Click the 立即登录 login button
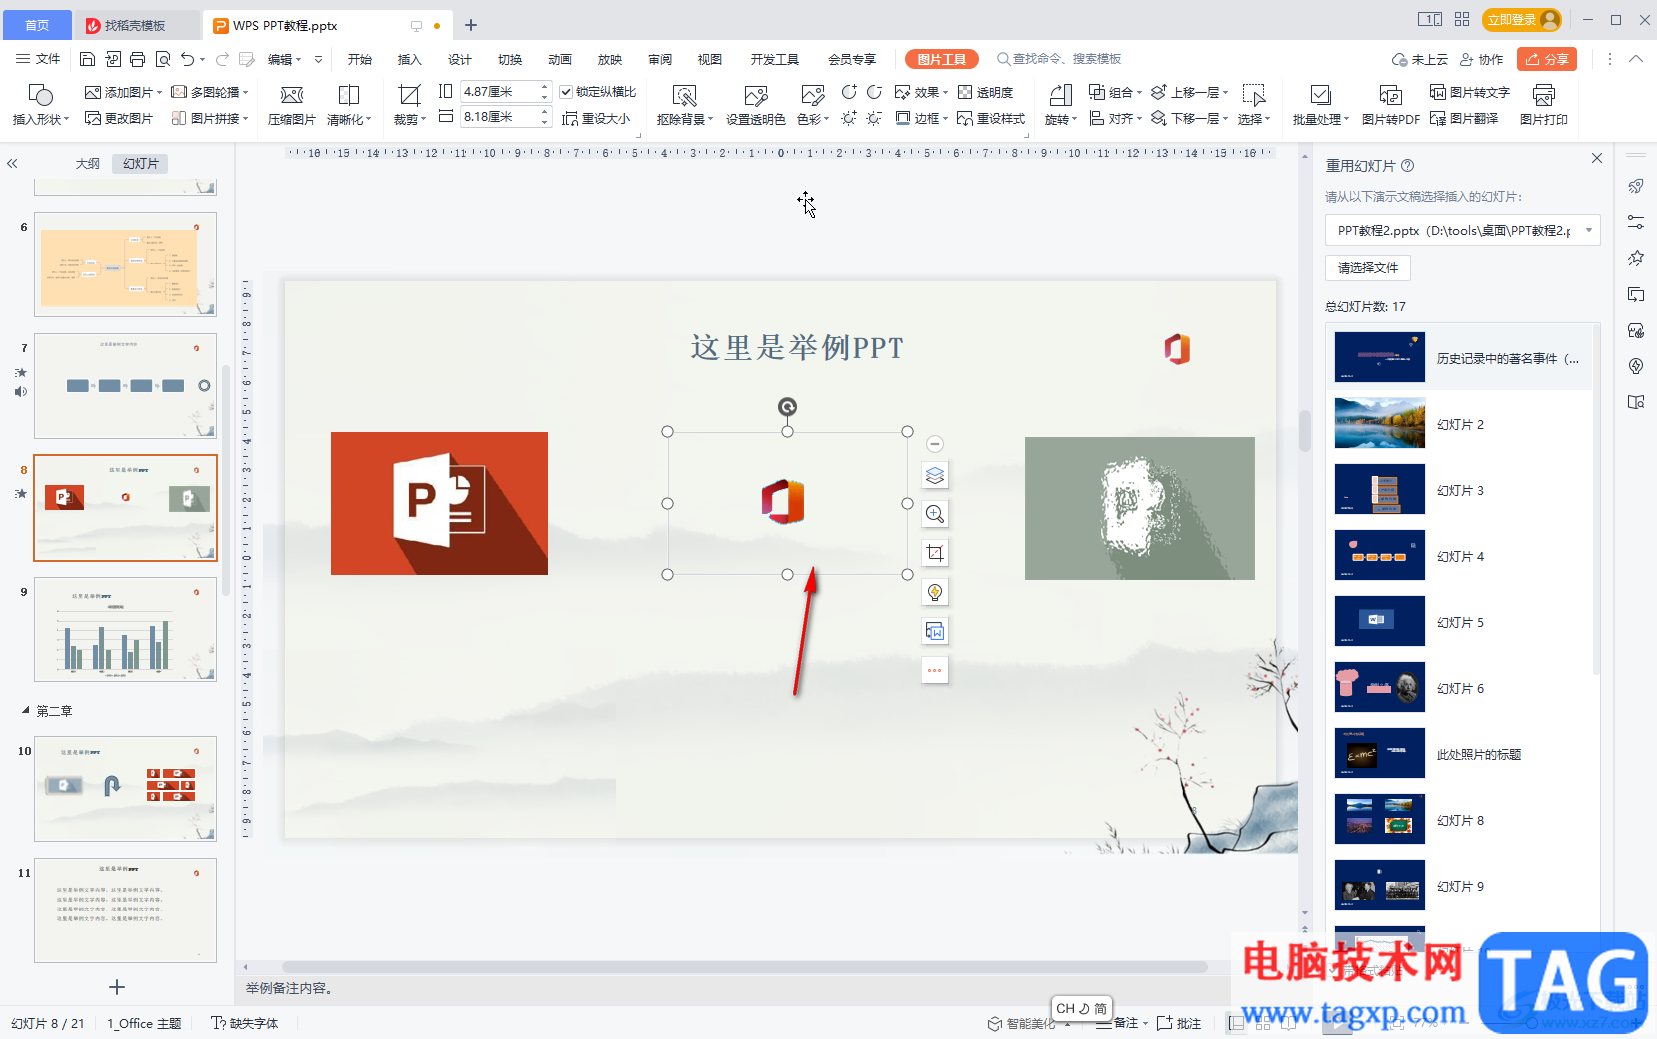 point(1522,19)
